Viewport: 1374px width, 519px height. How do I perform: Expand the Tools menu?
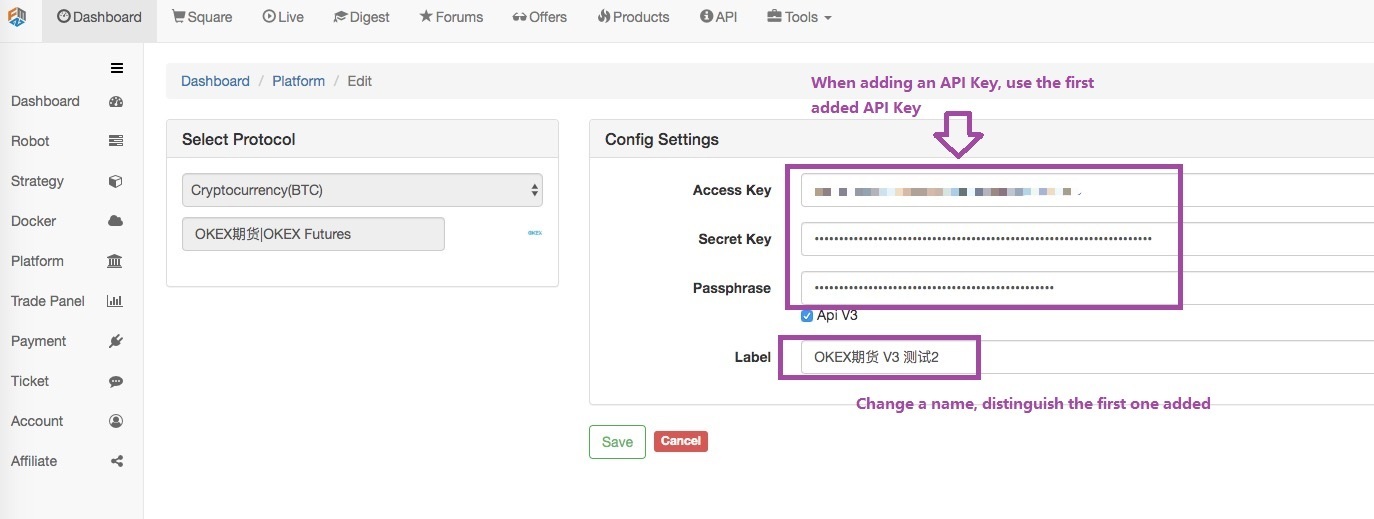(x=799, y=17)
